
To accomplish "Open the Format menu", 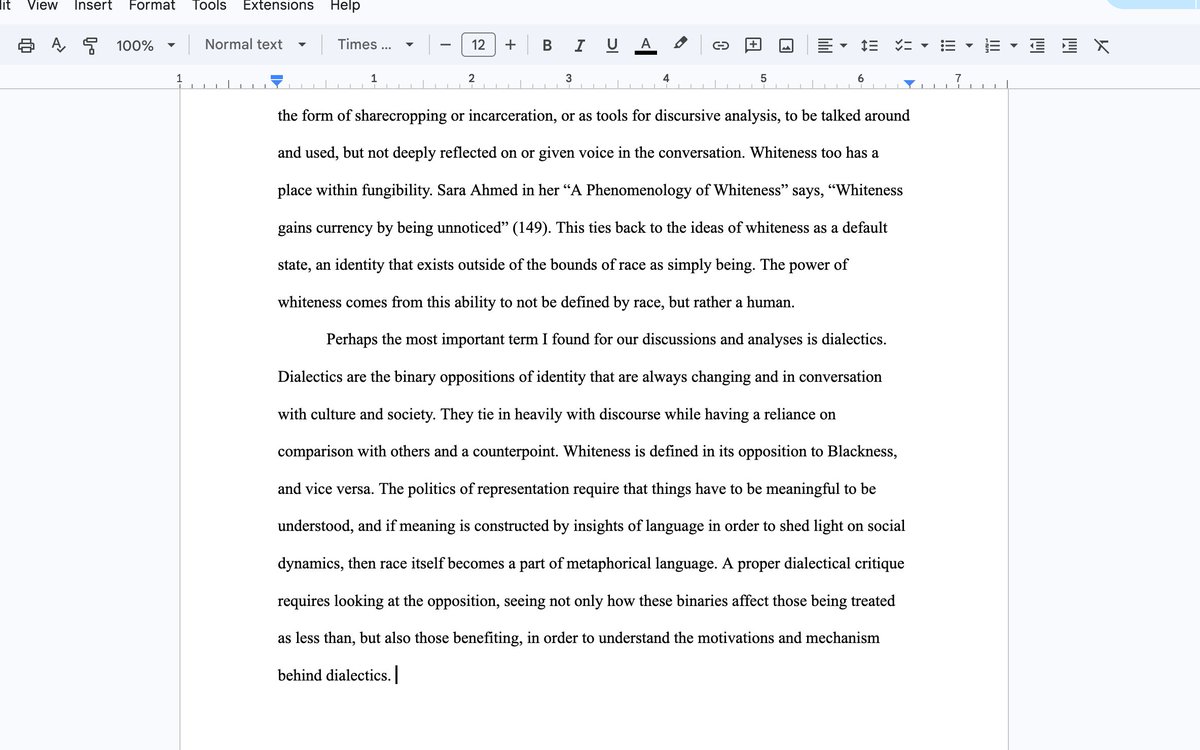I will [x=152, y=6].
